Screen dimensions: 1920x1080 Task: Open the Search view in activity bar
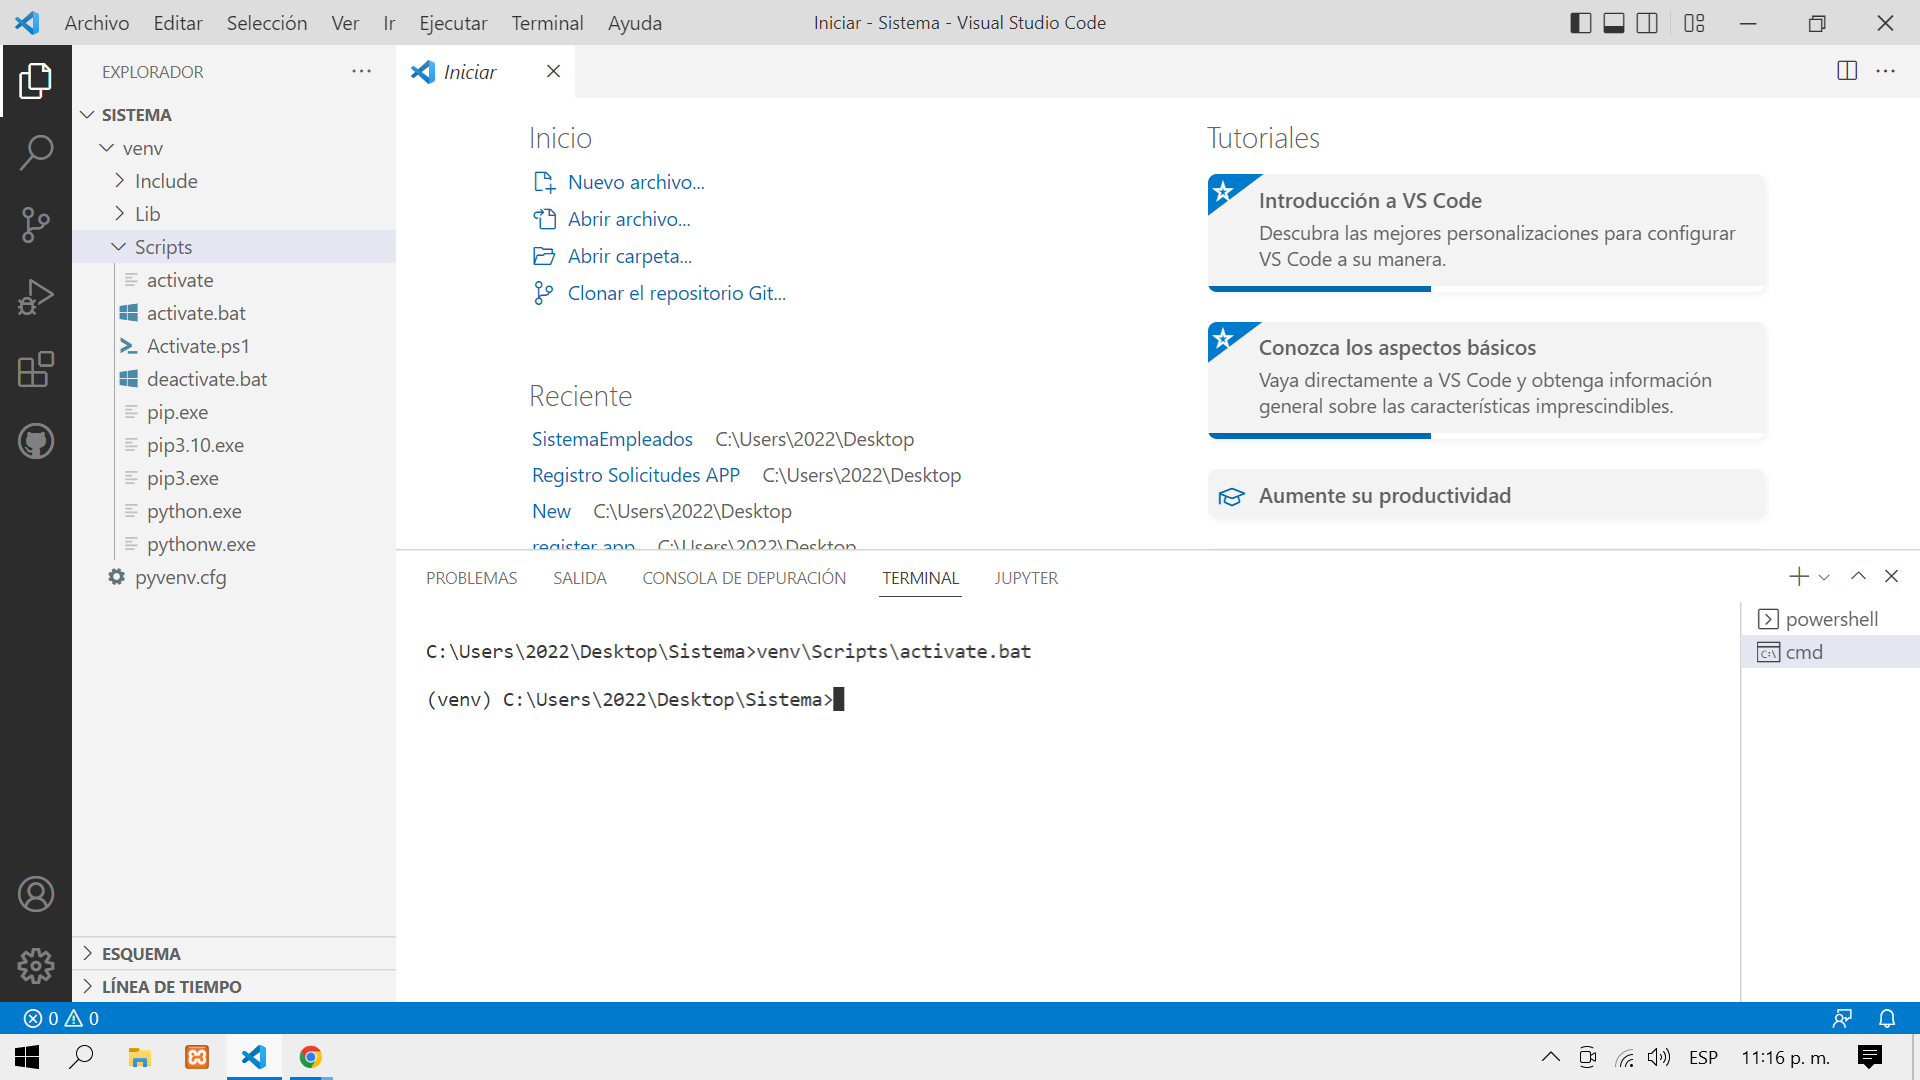[36, 153]
